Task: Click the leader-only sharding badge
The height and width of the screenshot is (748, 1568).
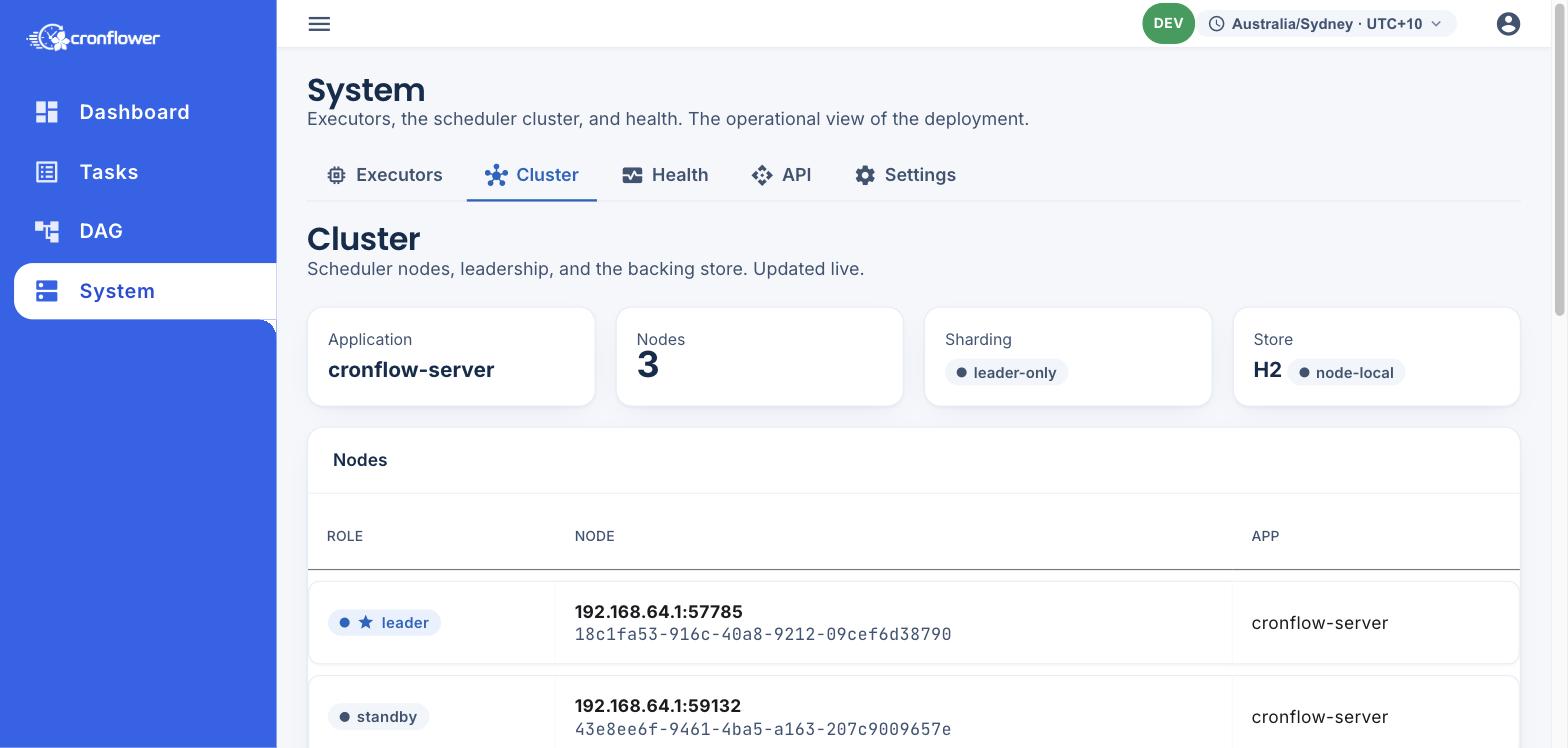Action: pyautogui.click(x=1007, y=373)
